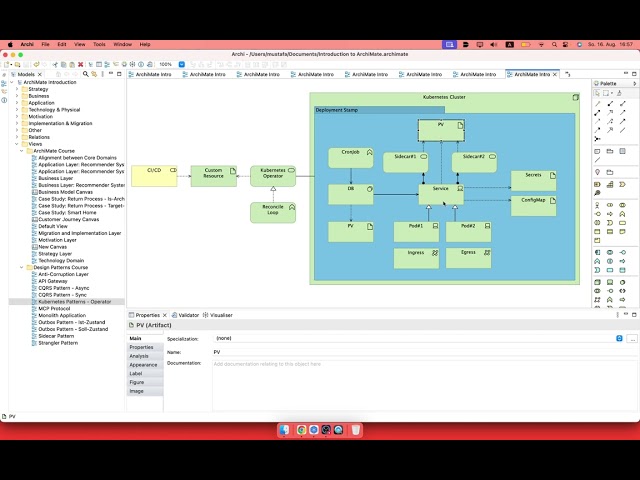Screen dimensions: 640x480
Task: Collapse the ArchiMate Course folder
Action: pyautogui.click(x=22, y=151)
